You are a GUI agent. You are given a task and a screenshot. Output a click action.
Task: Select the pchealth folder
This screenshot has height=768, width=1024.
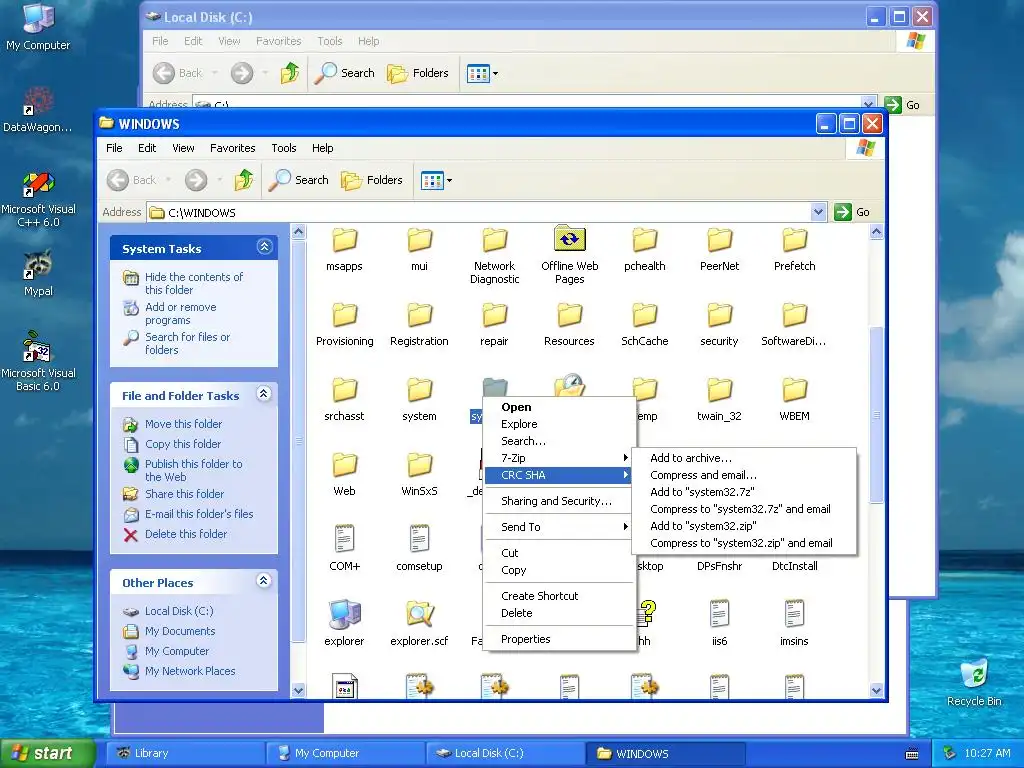[645, 240]
